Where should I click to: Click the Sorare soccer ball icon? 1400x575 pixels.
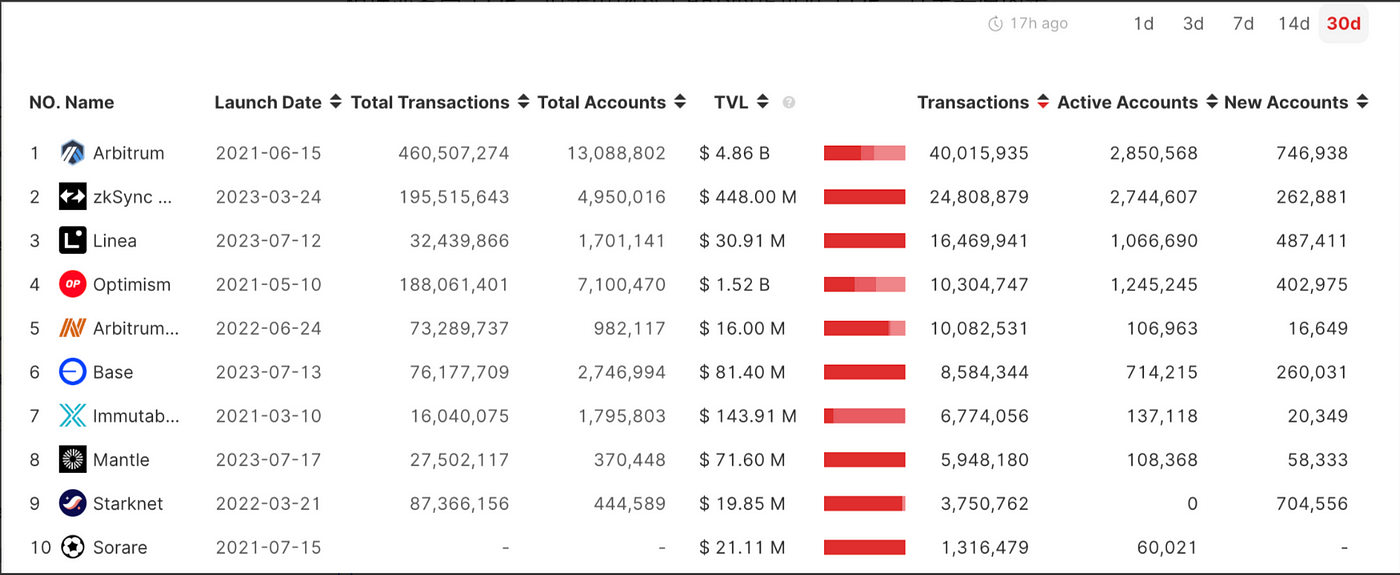(x=72, y=547)
